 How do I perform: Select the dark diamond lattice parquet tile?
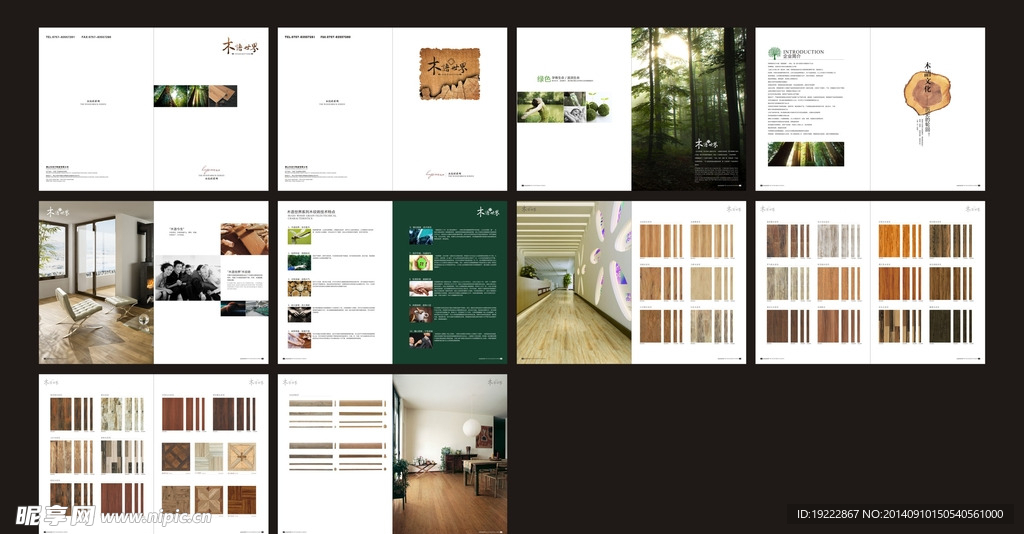pos(176,457)
